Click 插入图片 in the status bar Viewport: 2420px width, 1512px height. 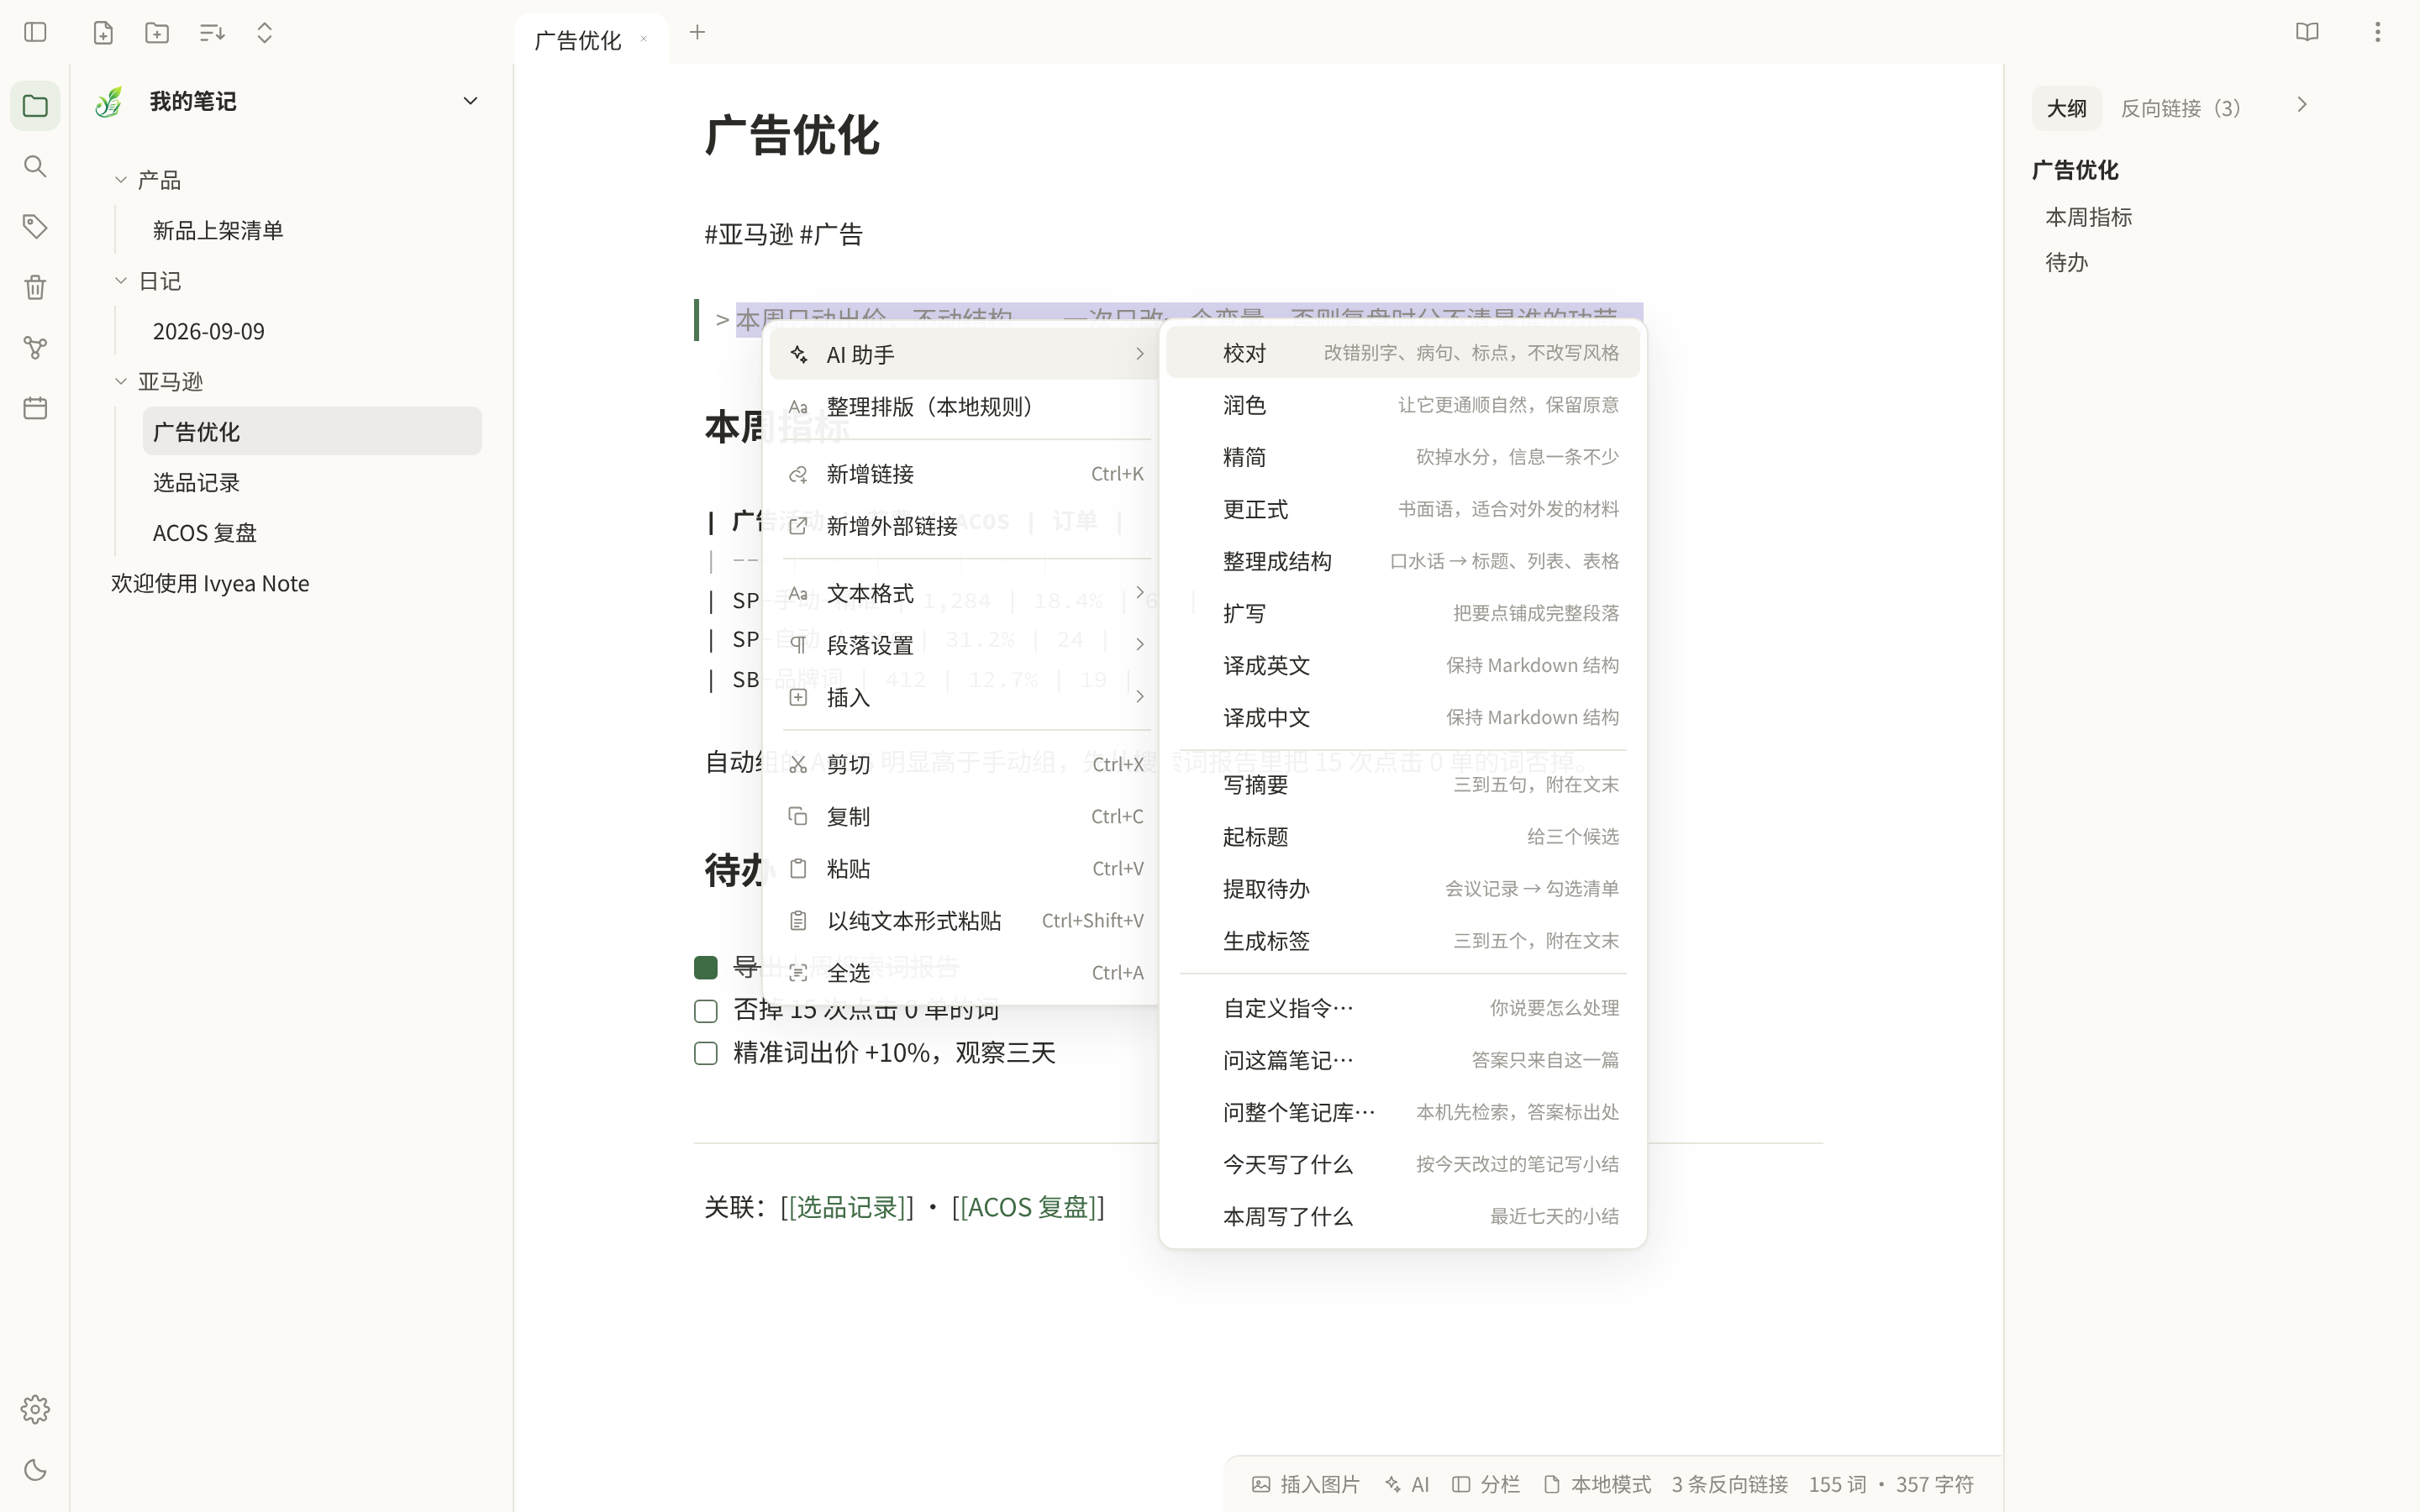(1306, 1484)
